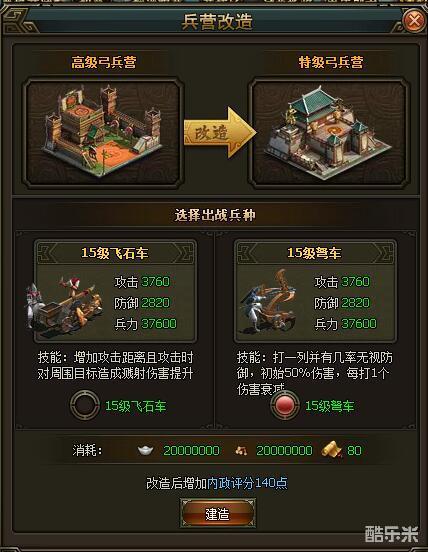Click the 选择出战兵种 section header

tap(215, 215)
